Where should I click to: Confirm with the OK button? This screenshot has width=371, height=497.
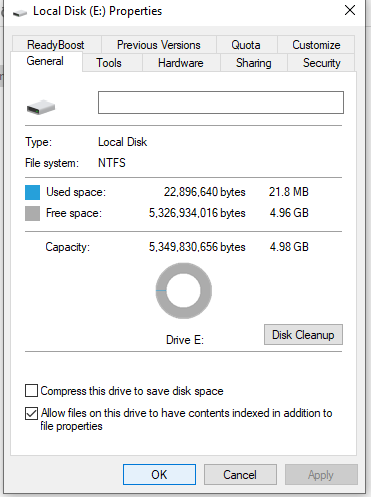[x=159, y=474]
